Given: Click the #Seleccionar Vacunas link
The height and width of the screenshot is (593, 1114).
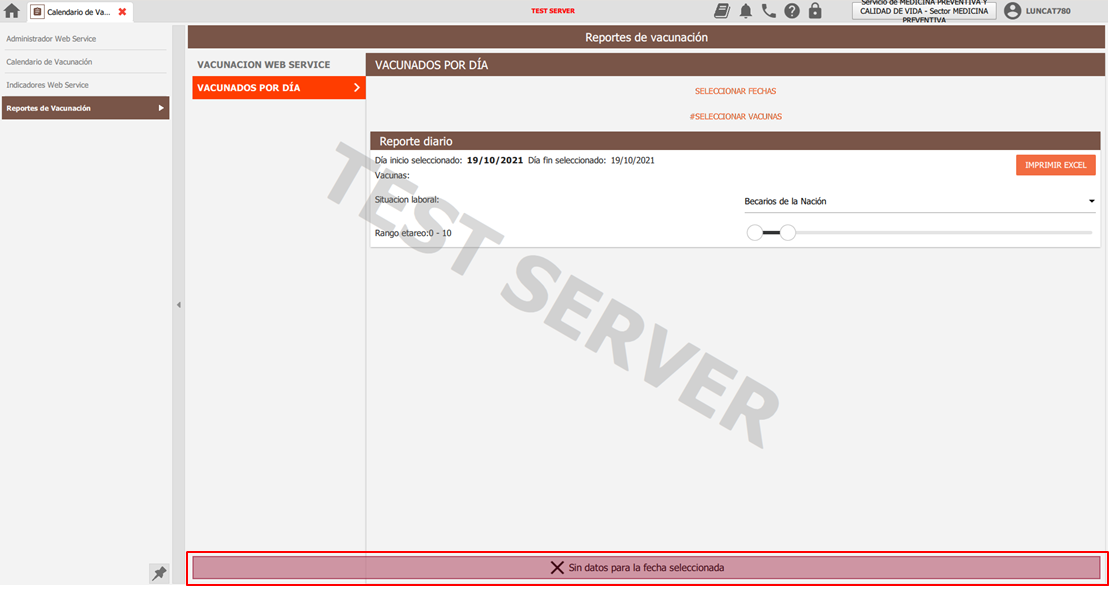Looking at the screenshot, I should 735,116.
